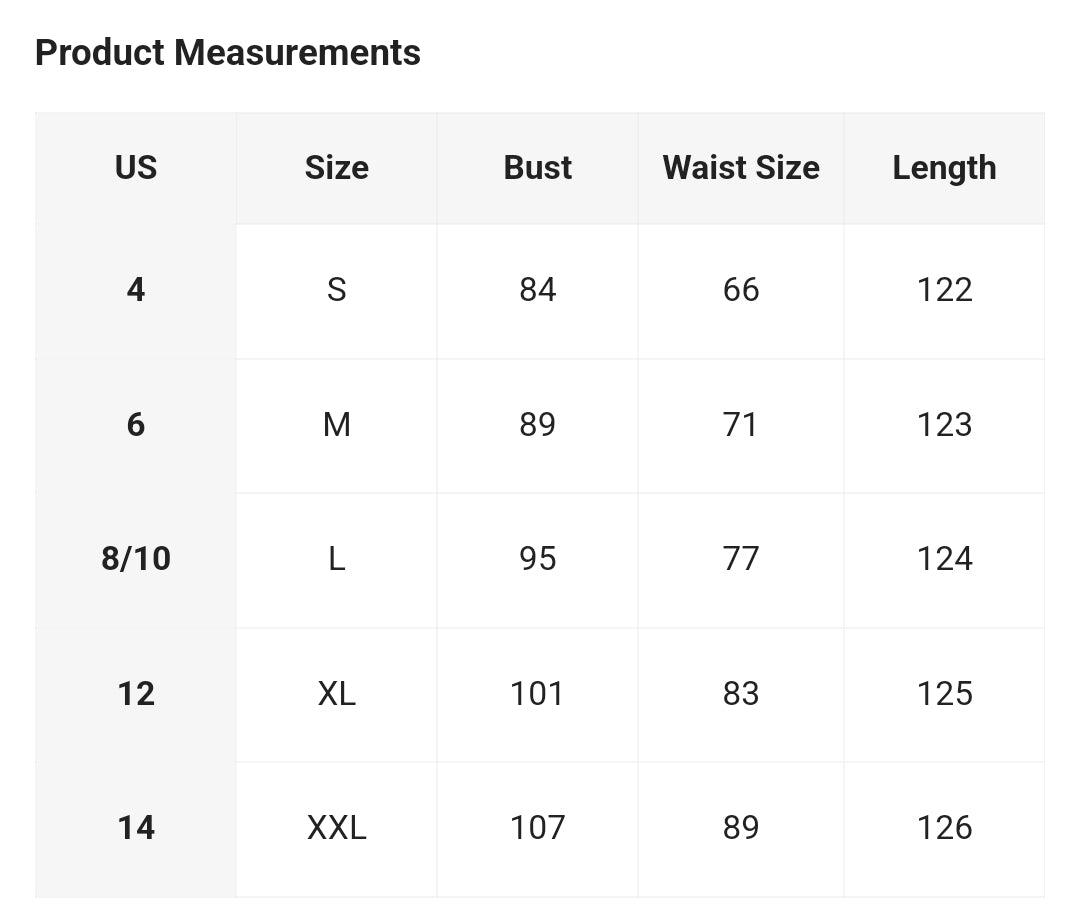Select waist value 66
Viewport: 1080px width, 911px height.
click(x=741, y=291)
